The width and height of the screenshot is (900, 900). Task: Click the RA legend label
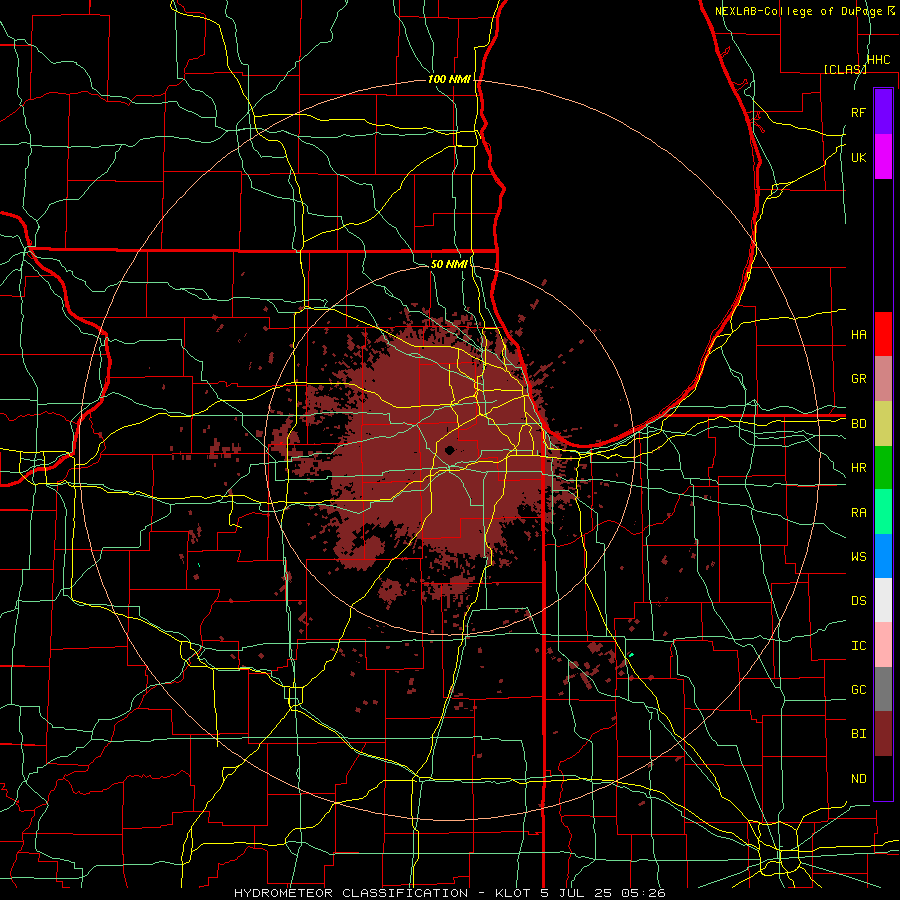tap(858, 513)
